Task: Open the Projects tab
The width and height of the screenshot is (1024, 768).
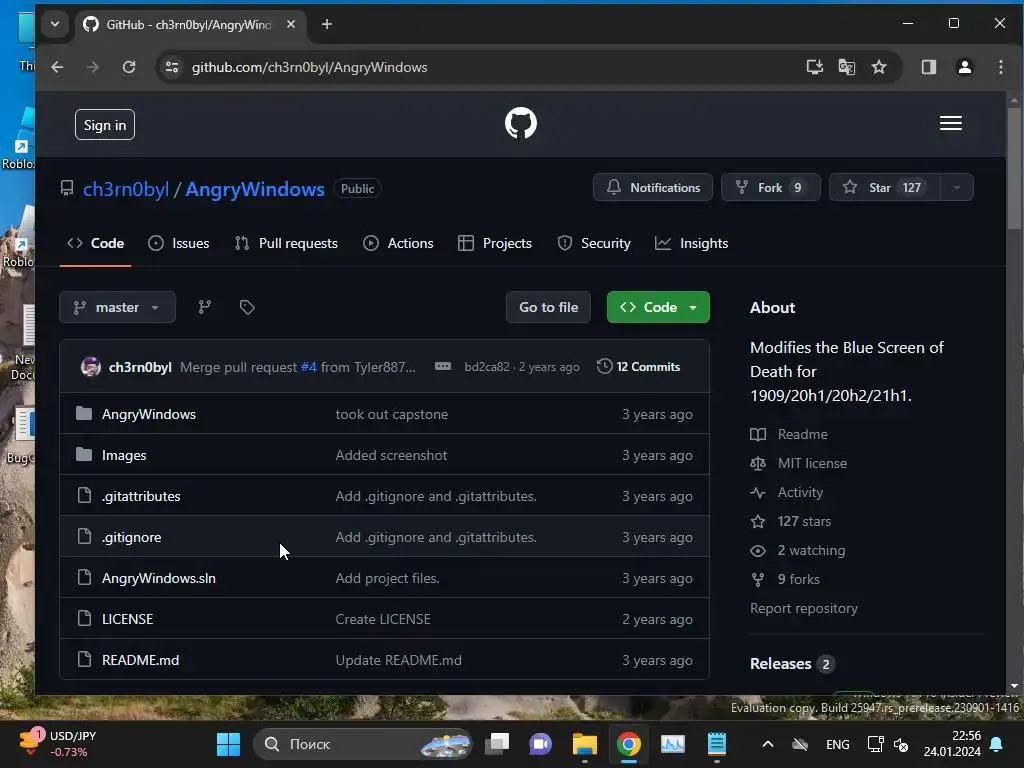Action: (x=495, y=243)
